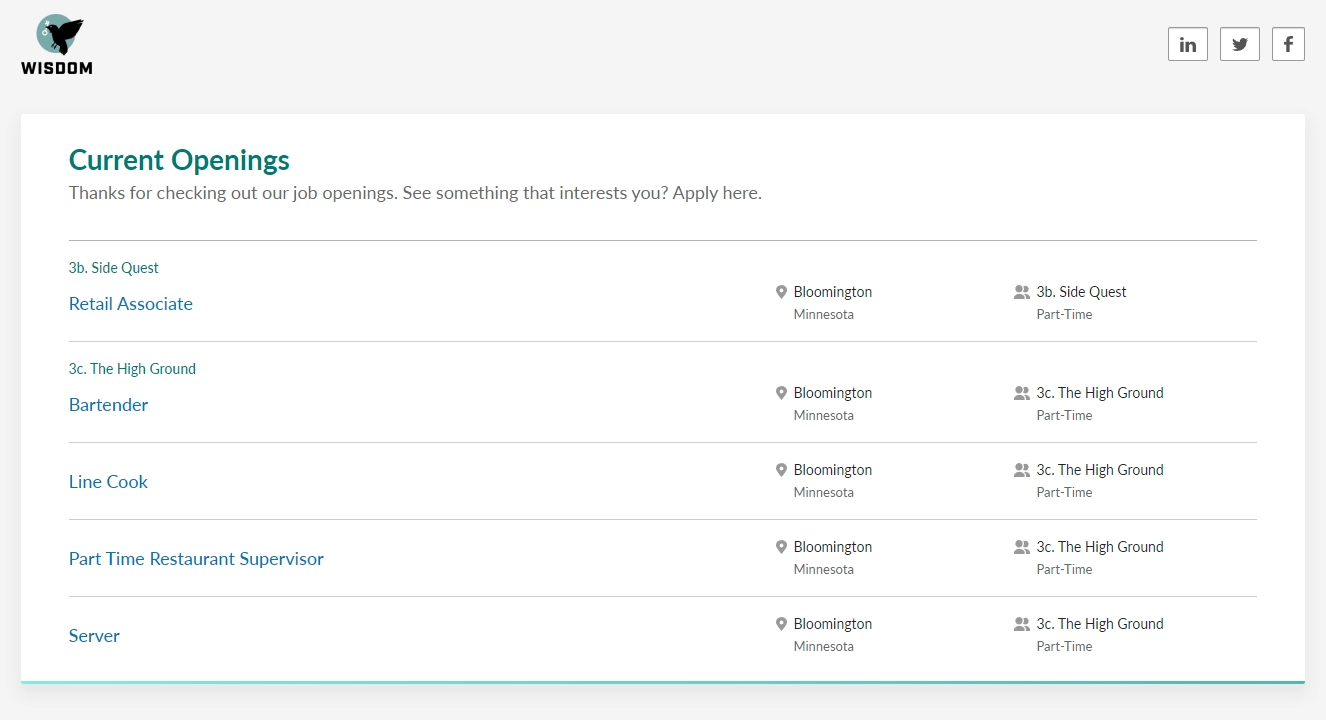Open the Twitter social icon
This screenshot has height=720, width=1326.
(x=1239, y=44)
